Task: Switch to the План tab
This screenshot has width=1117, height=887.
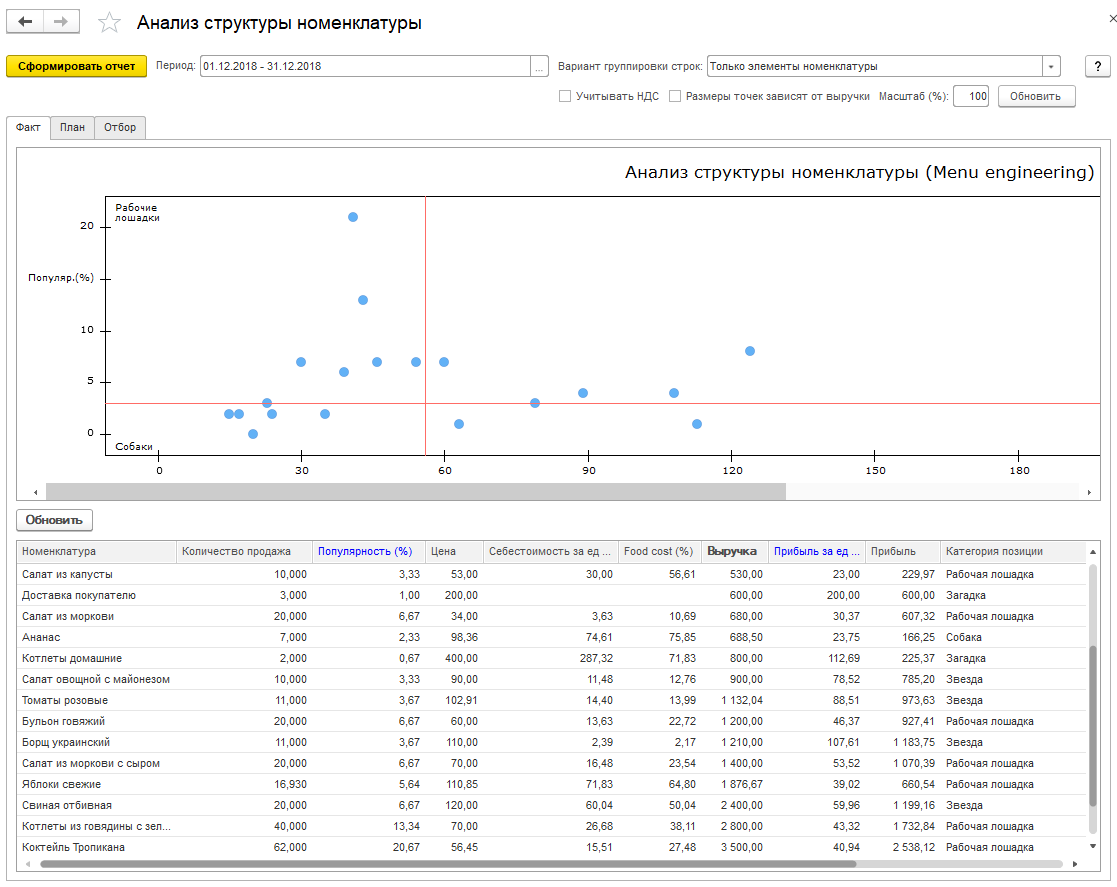Action: 72,128
